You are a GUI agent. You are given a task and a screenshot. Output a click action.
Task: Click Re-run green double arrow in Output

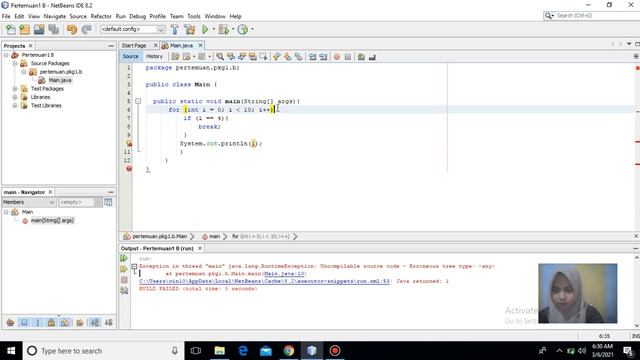click(x=124, y=258)
